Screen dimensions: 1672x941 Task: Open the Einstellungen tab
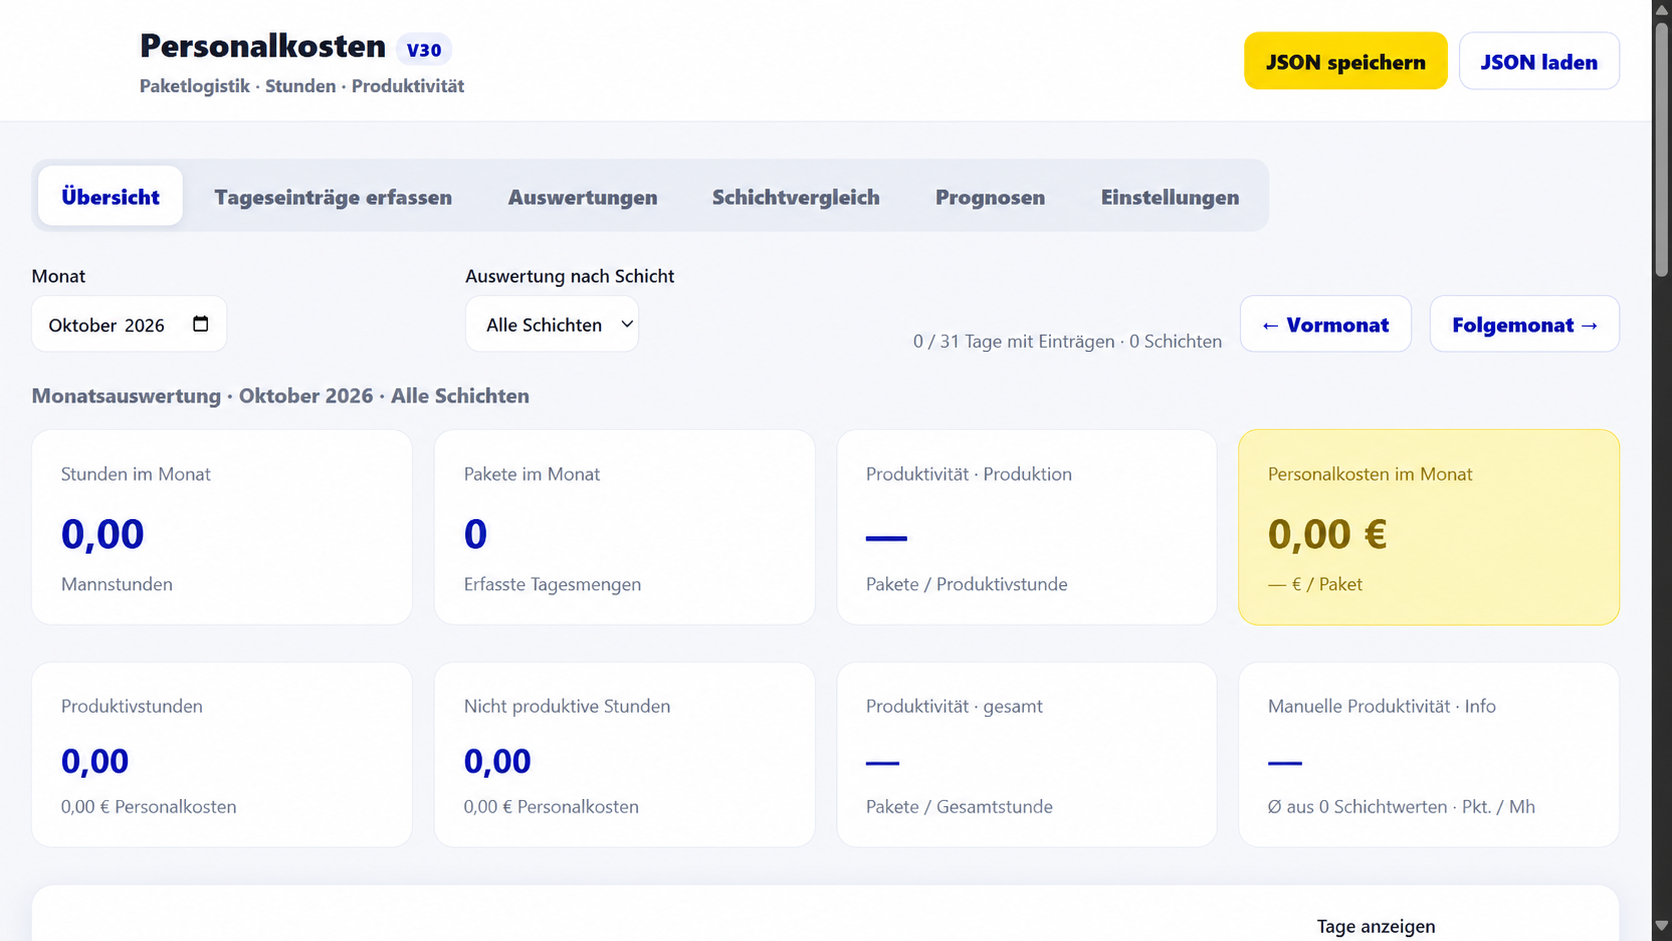(1170, 196)
